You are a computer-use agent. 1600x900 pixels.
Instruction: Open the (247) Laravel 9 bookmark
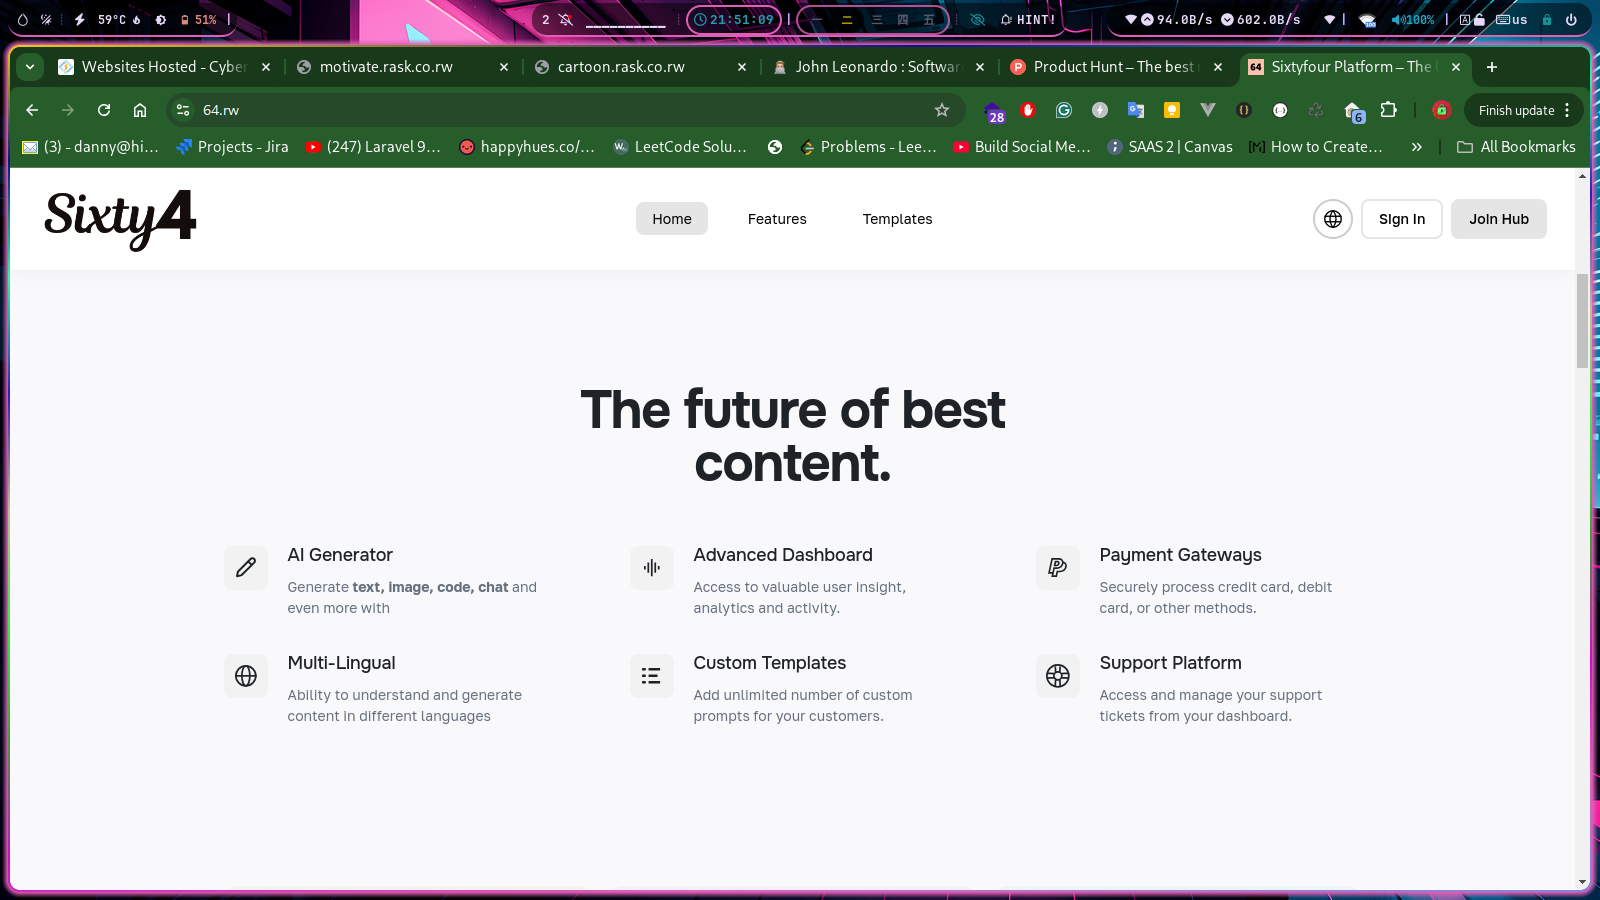click(x=373, y=147)
